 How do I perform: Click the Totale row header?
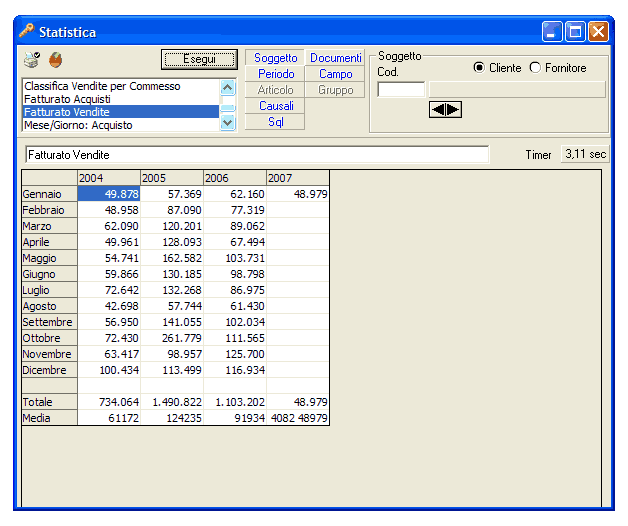coord(49,402)
